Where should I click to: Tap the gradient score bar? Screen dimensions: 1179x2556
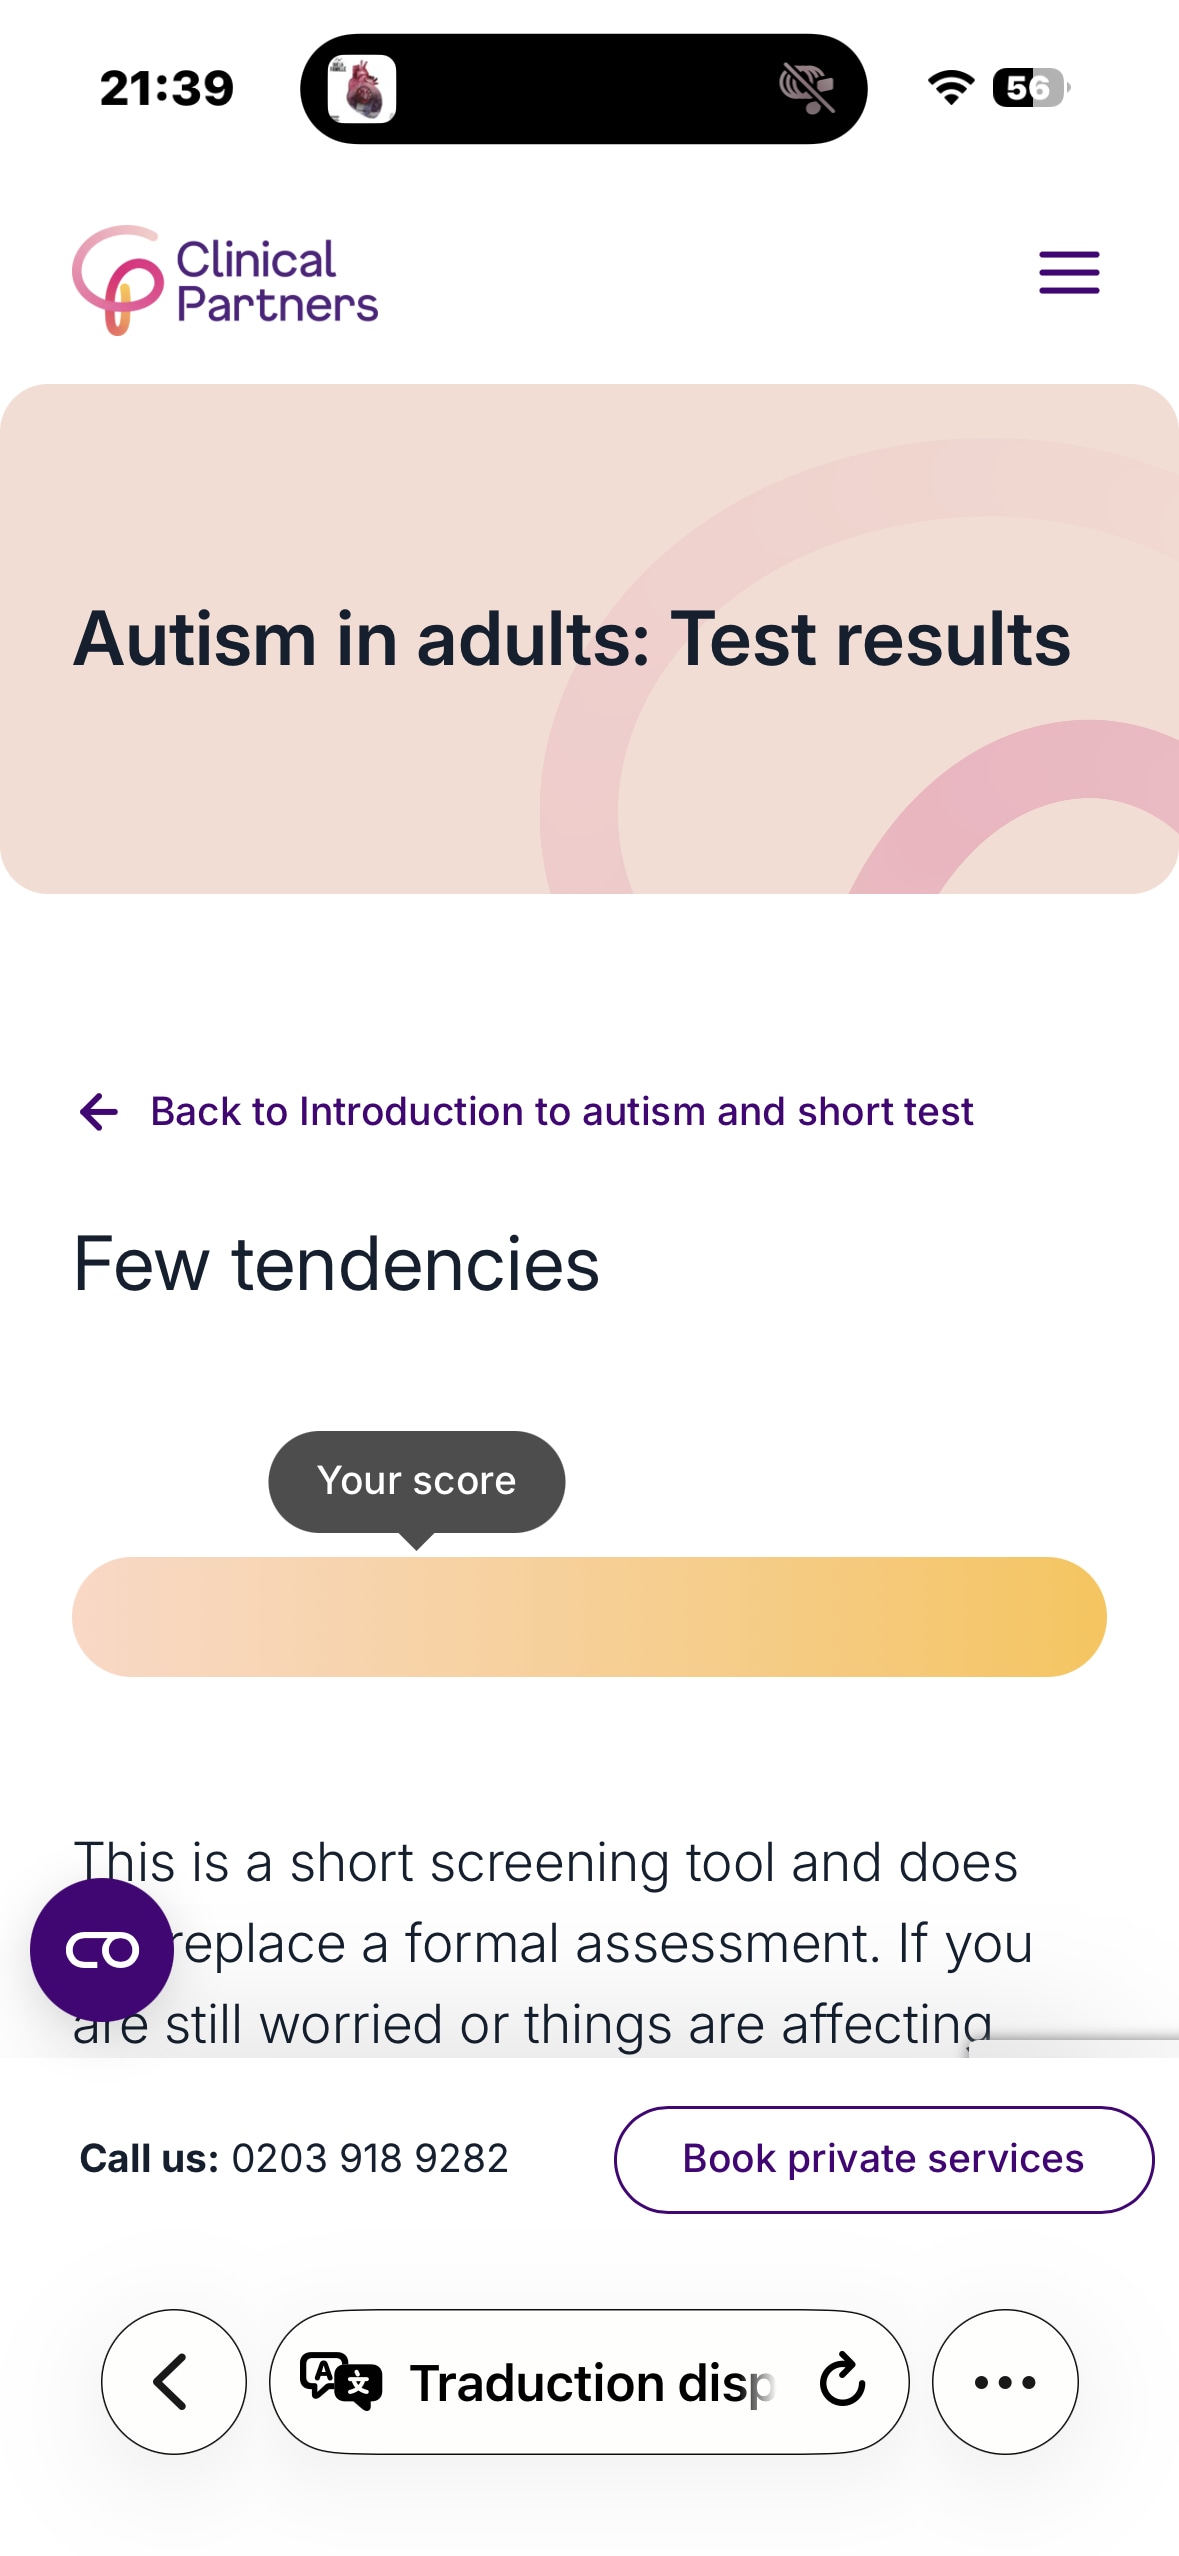pyautogui.click(x=589, y=1616)
